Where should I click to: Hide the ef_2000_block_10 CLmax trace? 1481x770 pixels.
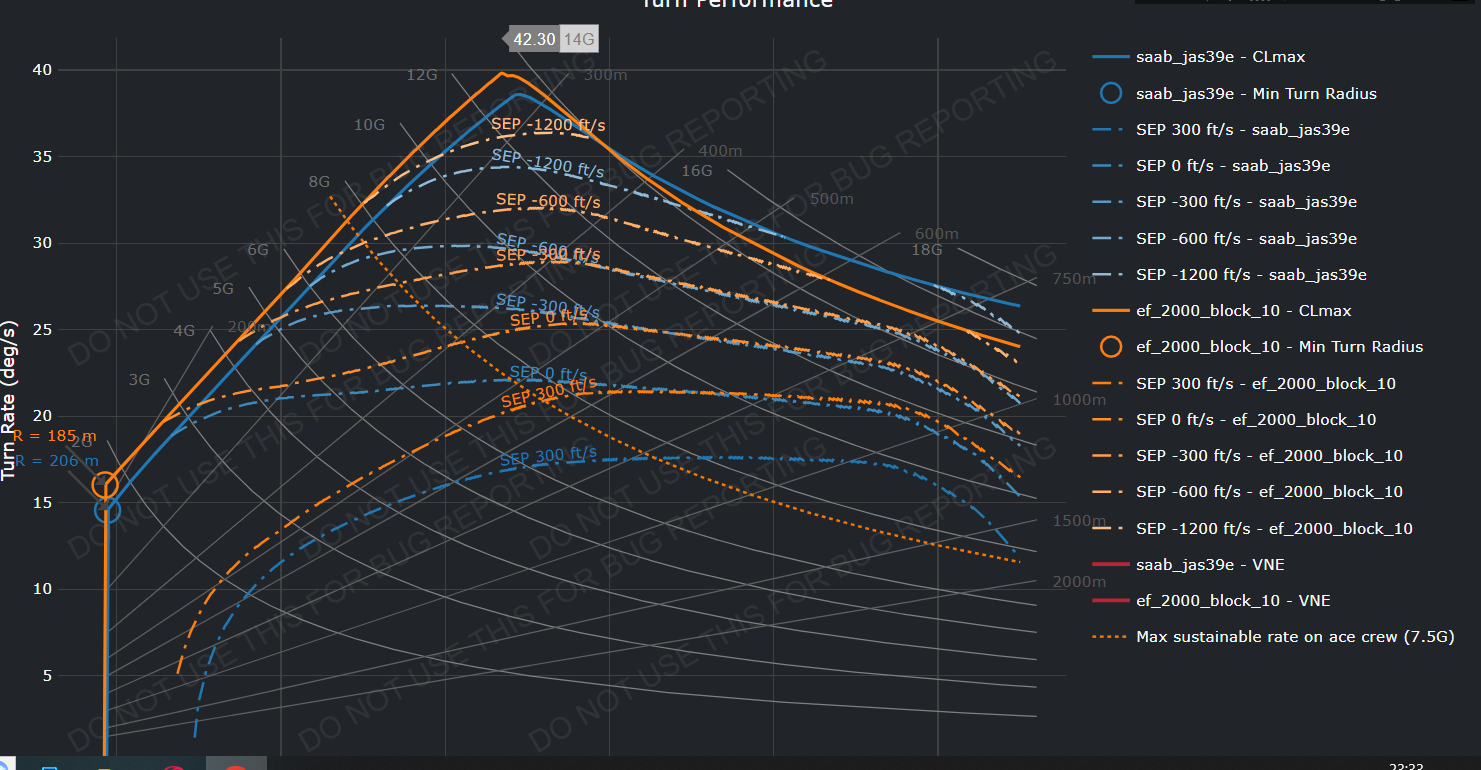point(1243,311)
